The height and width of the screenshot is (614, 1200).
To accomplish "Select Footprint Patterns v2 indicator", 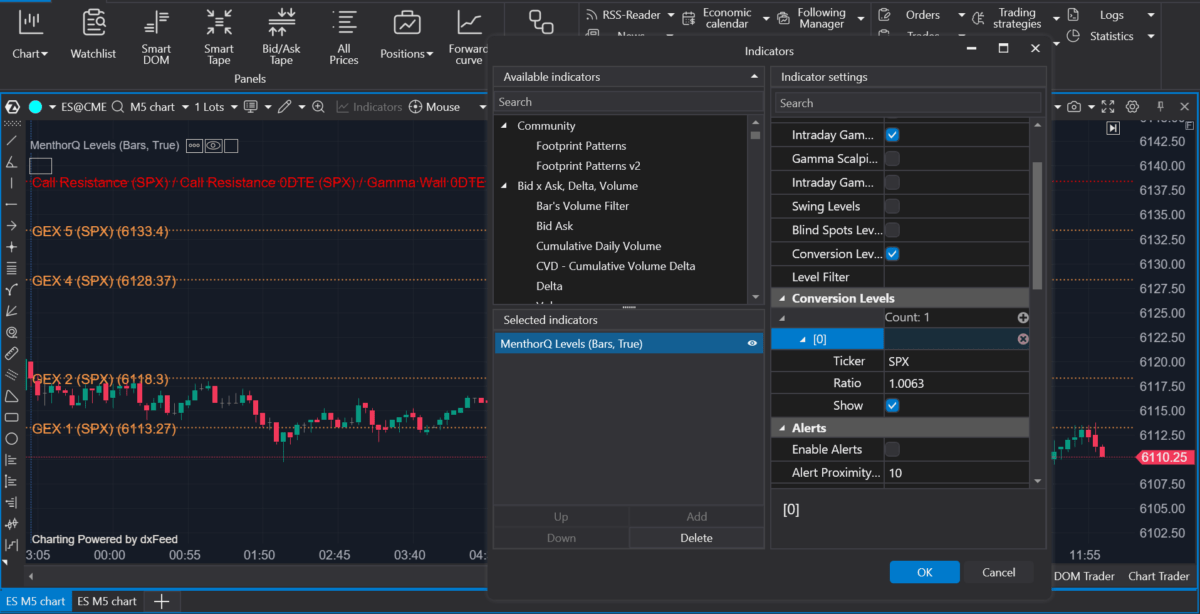I will point(588,166).
